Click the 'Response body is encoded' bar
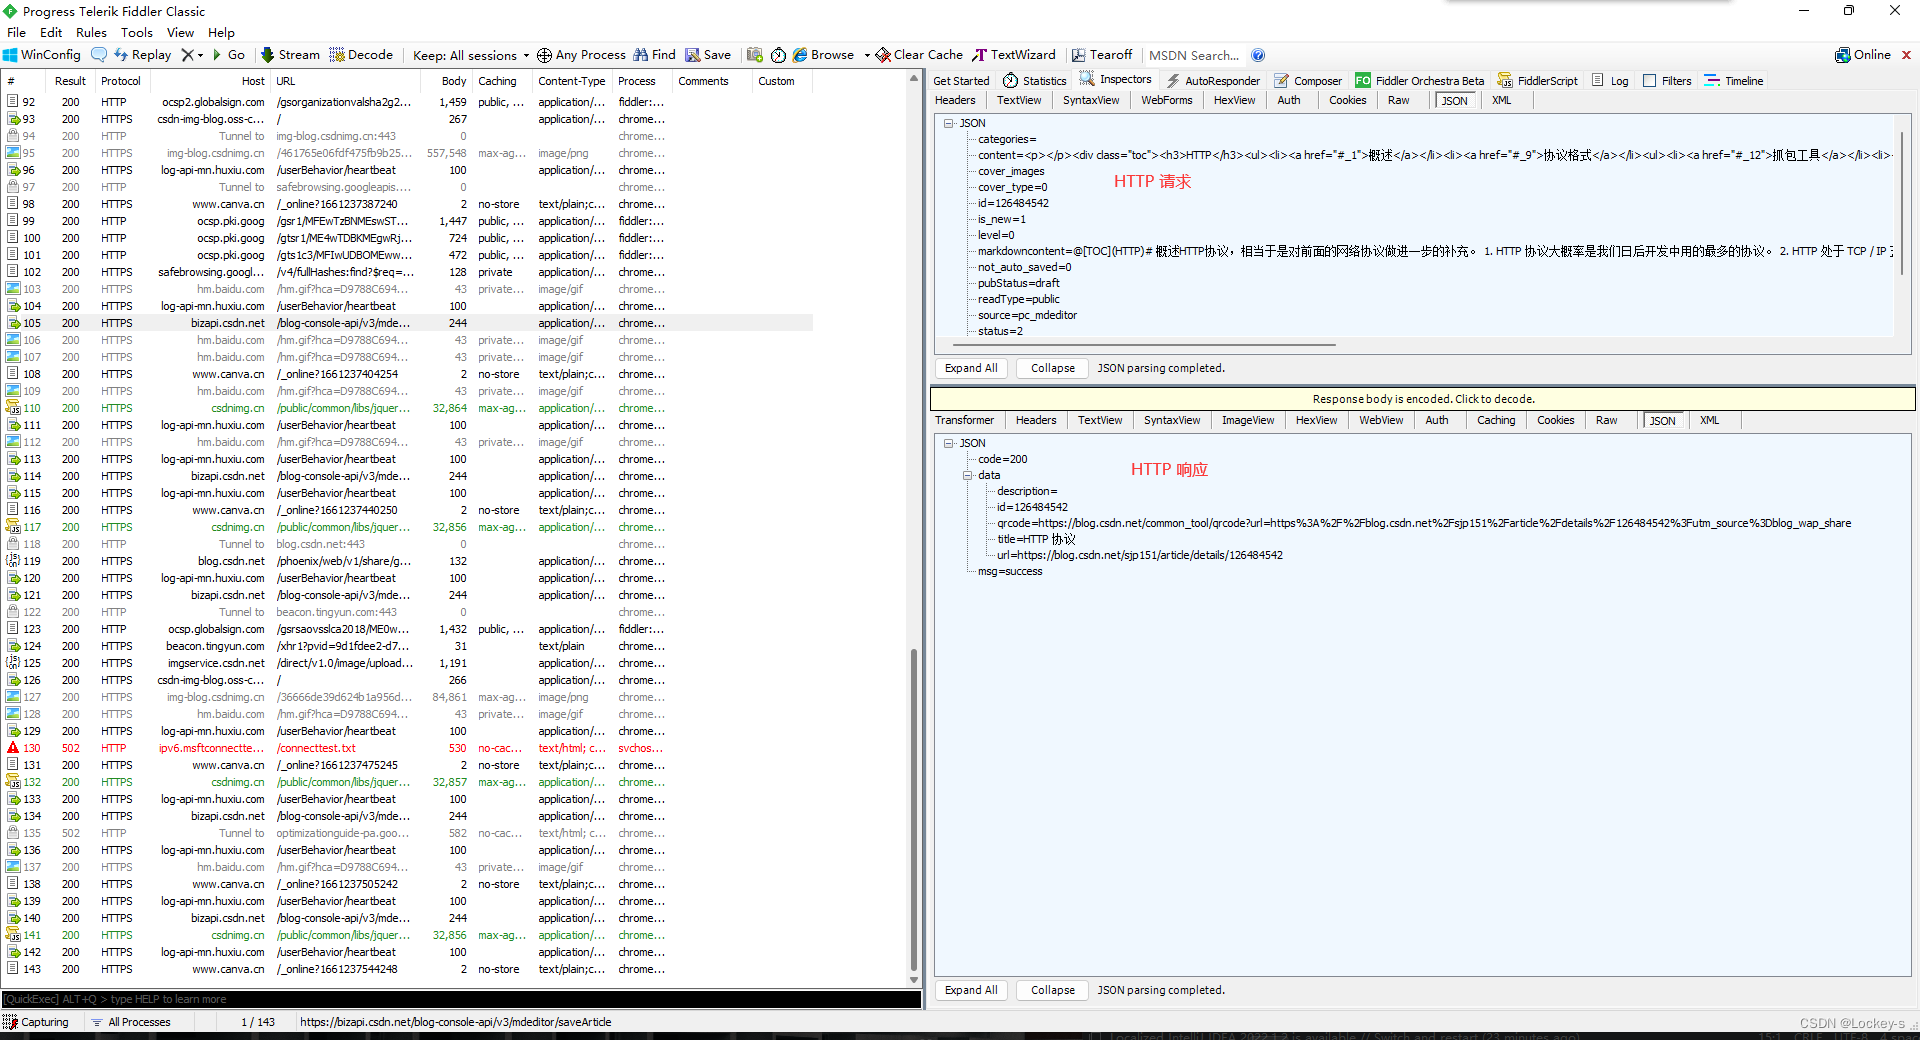The image size is (1920, 1040). coord(1423,399)
